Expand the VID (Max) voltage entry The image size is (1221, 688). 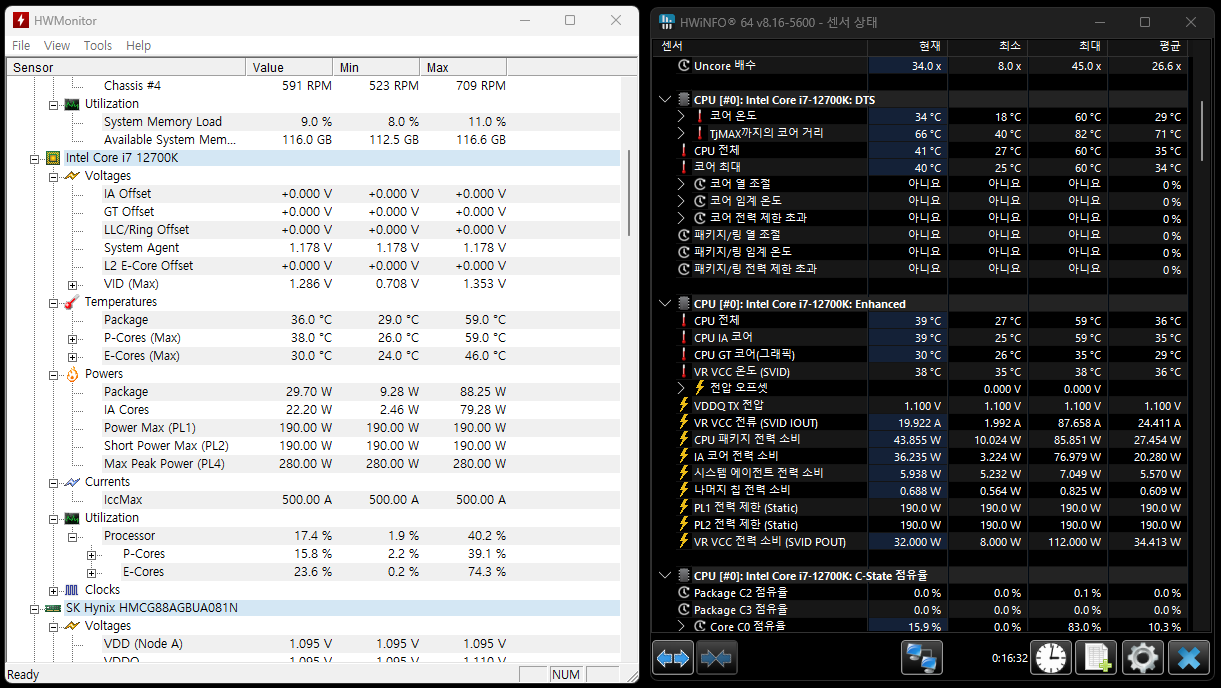[x=72, y=284]
